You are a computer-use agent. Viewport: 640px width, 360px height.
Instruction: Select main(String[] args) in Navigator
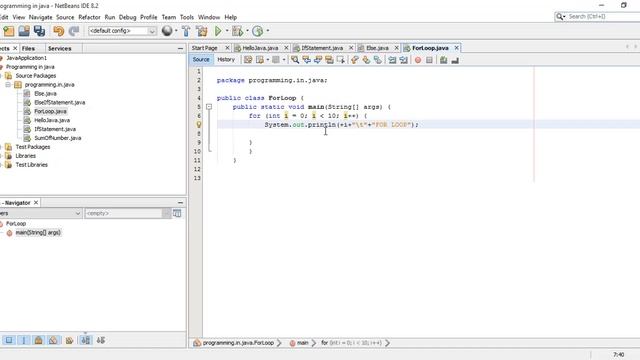(38, 233)
